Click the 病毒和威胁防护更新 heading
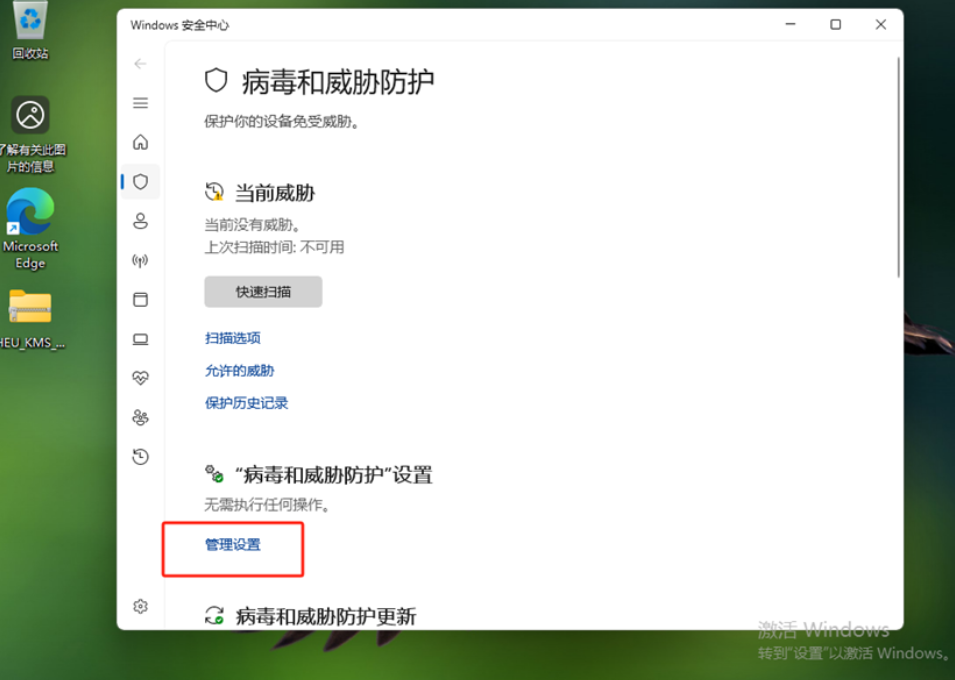The height and width of the screenshot is (680, 955). (326, 616)
